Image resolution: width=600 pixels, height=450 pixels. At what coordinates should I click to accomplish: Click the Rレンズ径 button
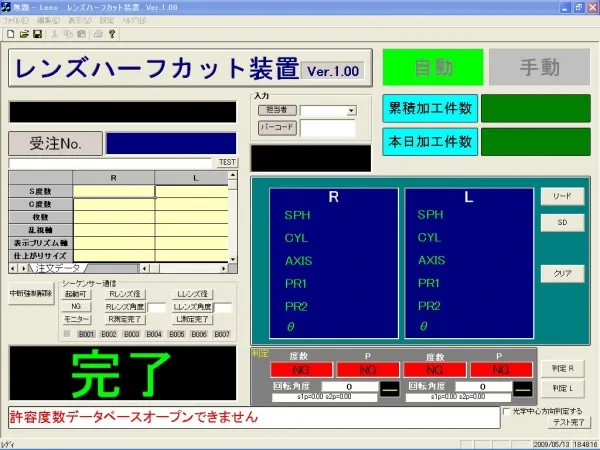coord(125,294)
